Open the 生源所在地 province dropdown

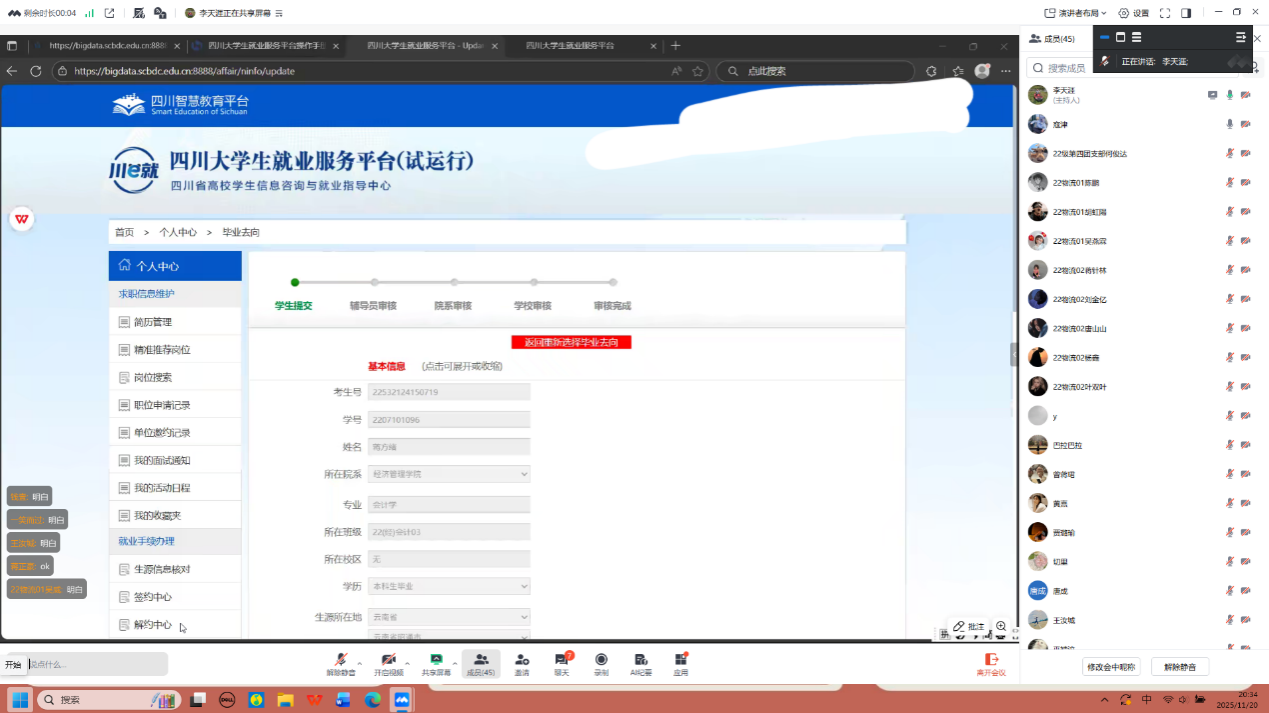coord(449,618)
